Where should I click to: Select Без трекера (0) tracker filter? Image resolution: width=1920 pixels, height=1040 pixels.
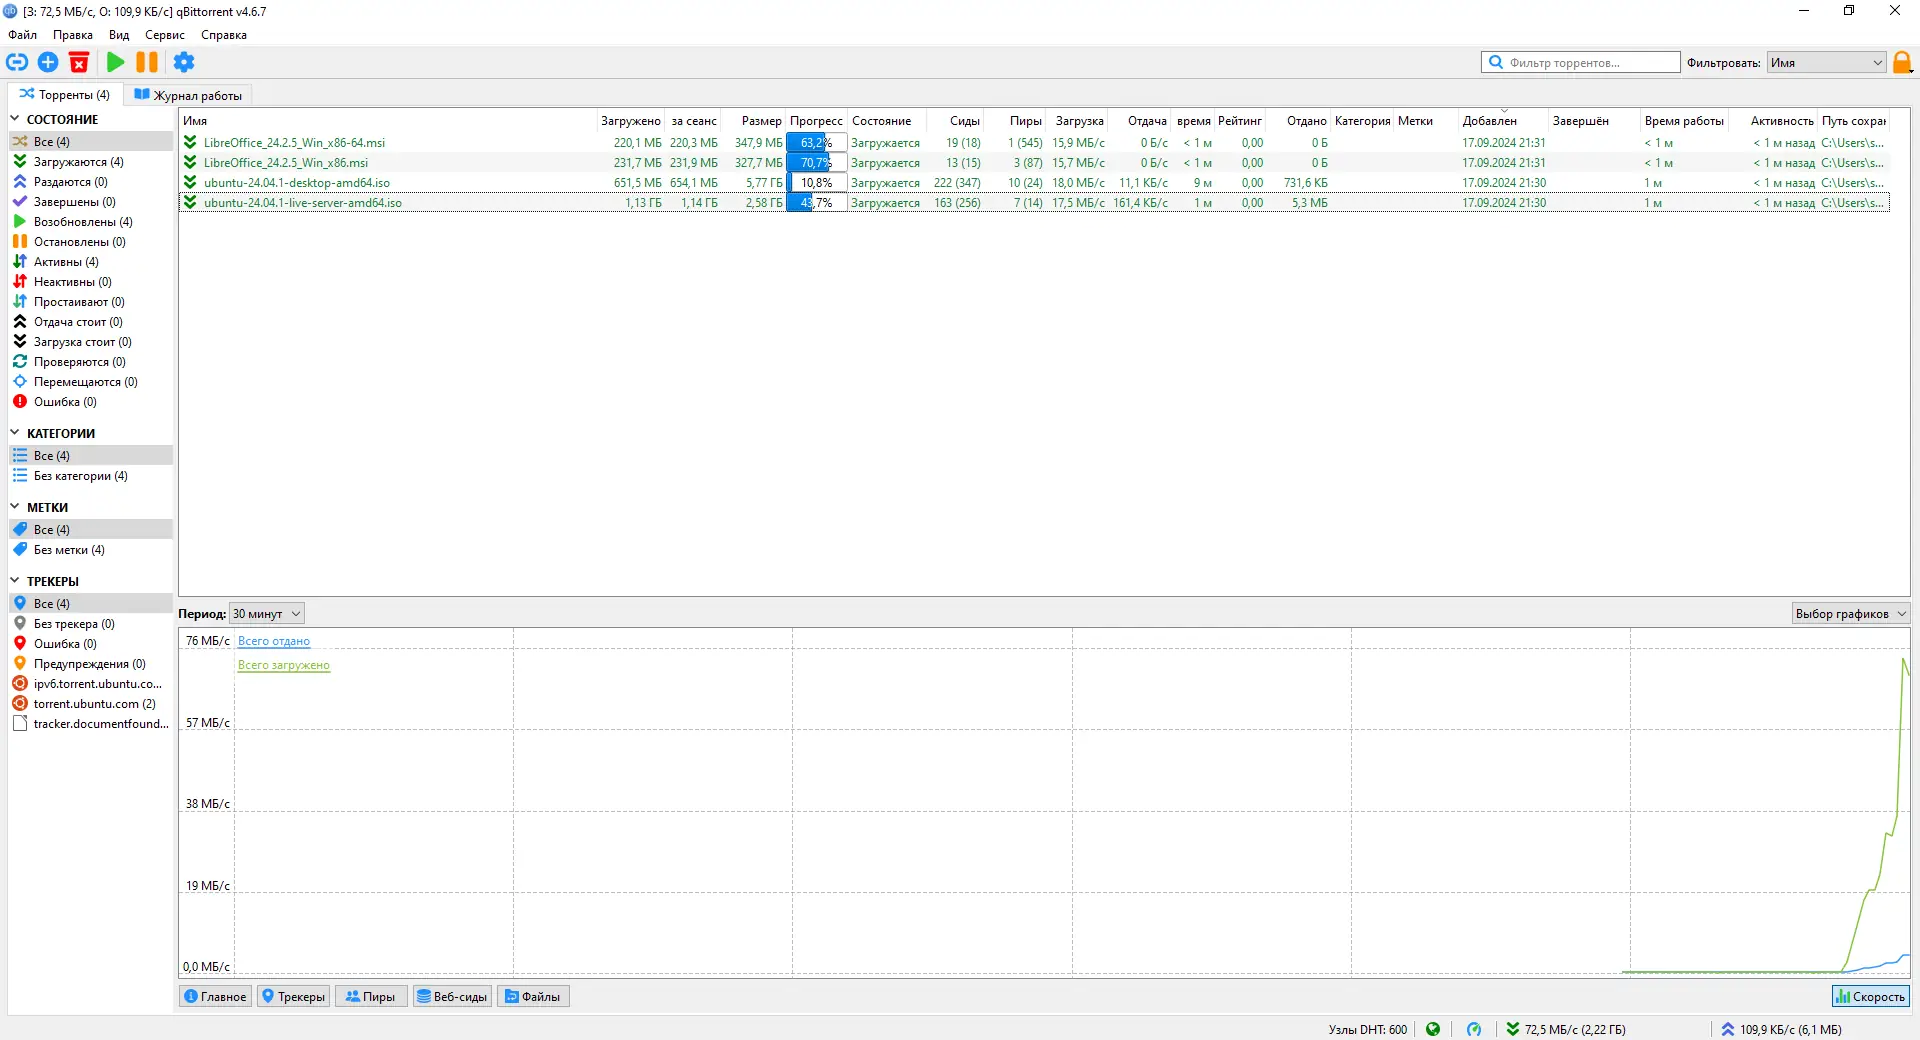91,624
